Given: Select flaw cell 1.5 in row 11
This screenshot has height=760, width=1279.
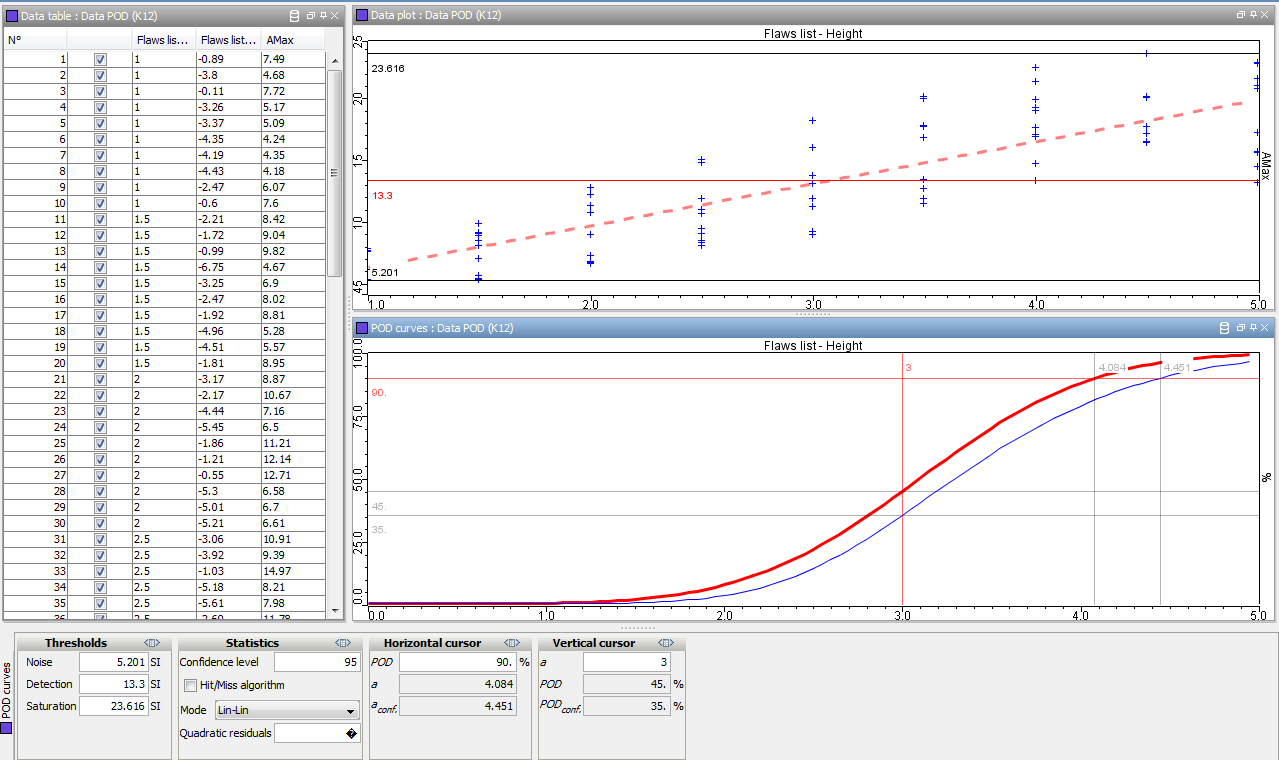Looking at the screenshot, I should [163, 219].
